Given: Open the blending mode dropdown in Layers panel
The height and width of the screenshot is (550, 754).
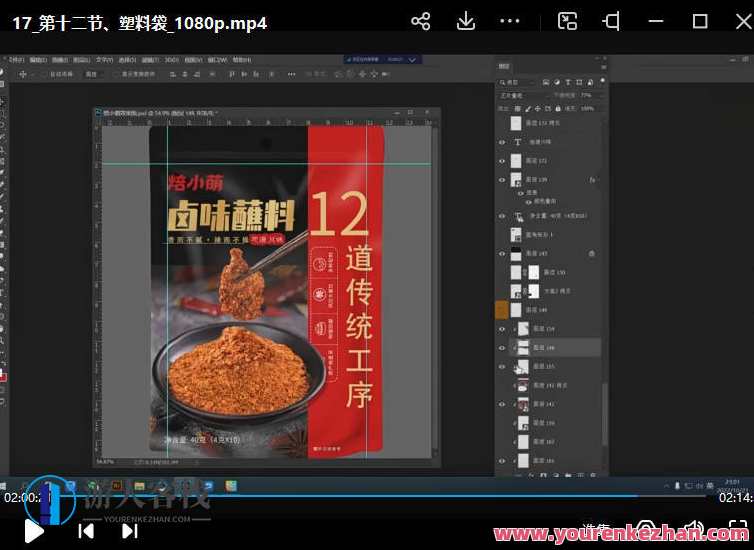Looking at the screenshot, I should 522,96.
